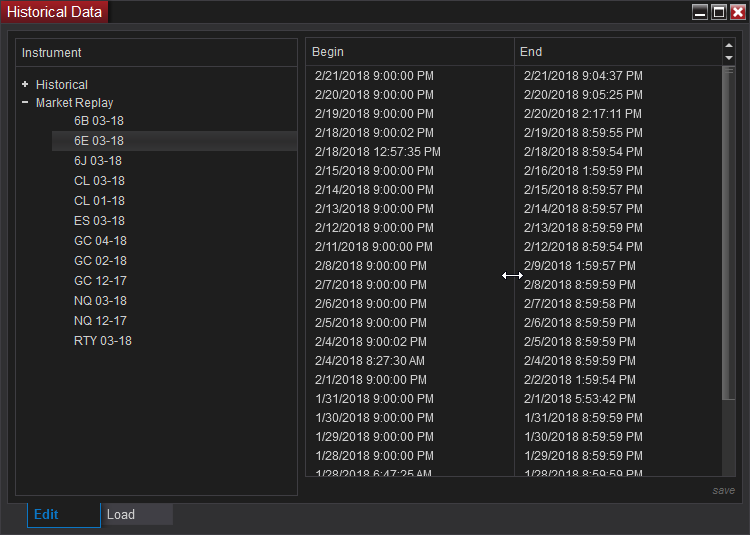
Task: Select End cell 2/15/2018 8:59:57 PM
Action: tap(583, 190)
